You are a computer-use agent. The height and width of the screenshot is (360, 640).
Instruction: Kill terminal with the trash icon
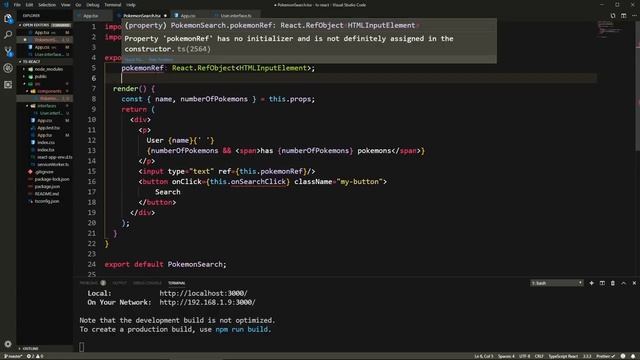(613, 283)
